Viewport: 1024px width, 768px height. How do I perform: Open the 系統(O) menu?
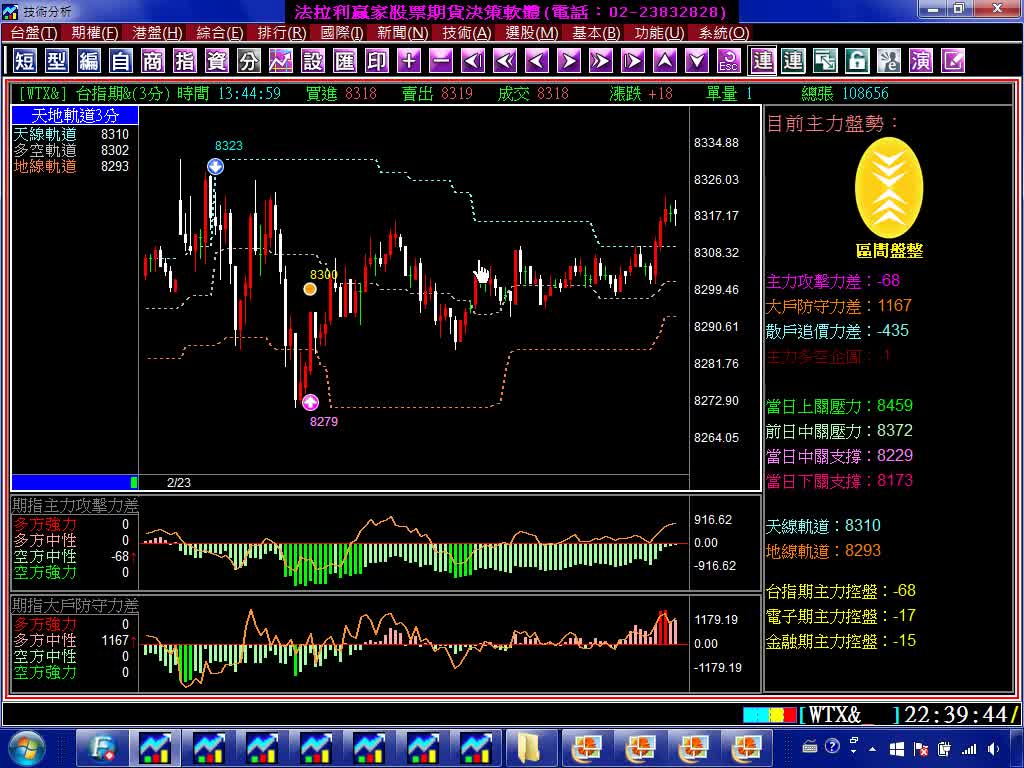point(724,33)
